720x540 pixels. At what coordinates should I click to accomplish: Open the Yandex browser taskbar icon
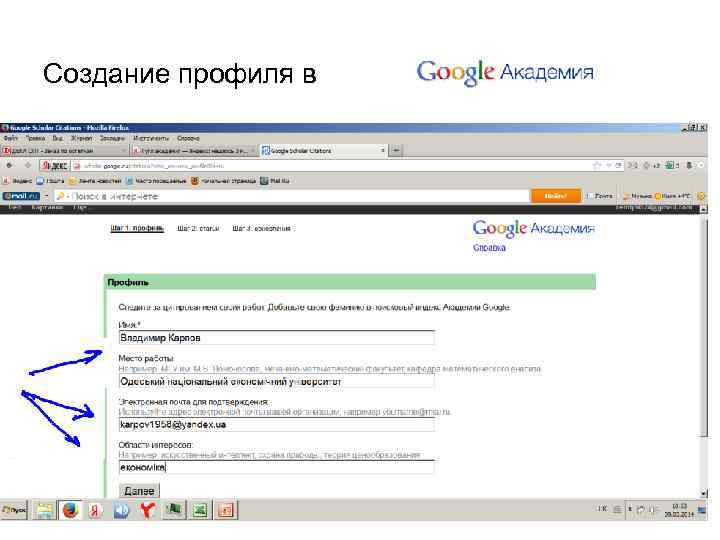(x=96, y=510)
